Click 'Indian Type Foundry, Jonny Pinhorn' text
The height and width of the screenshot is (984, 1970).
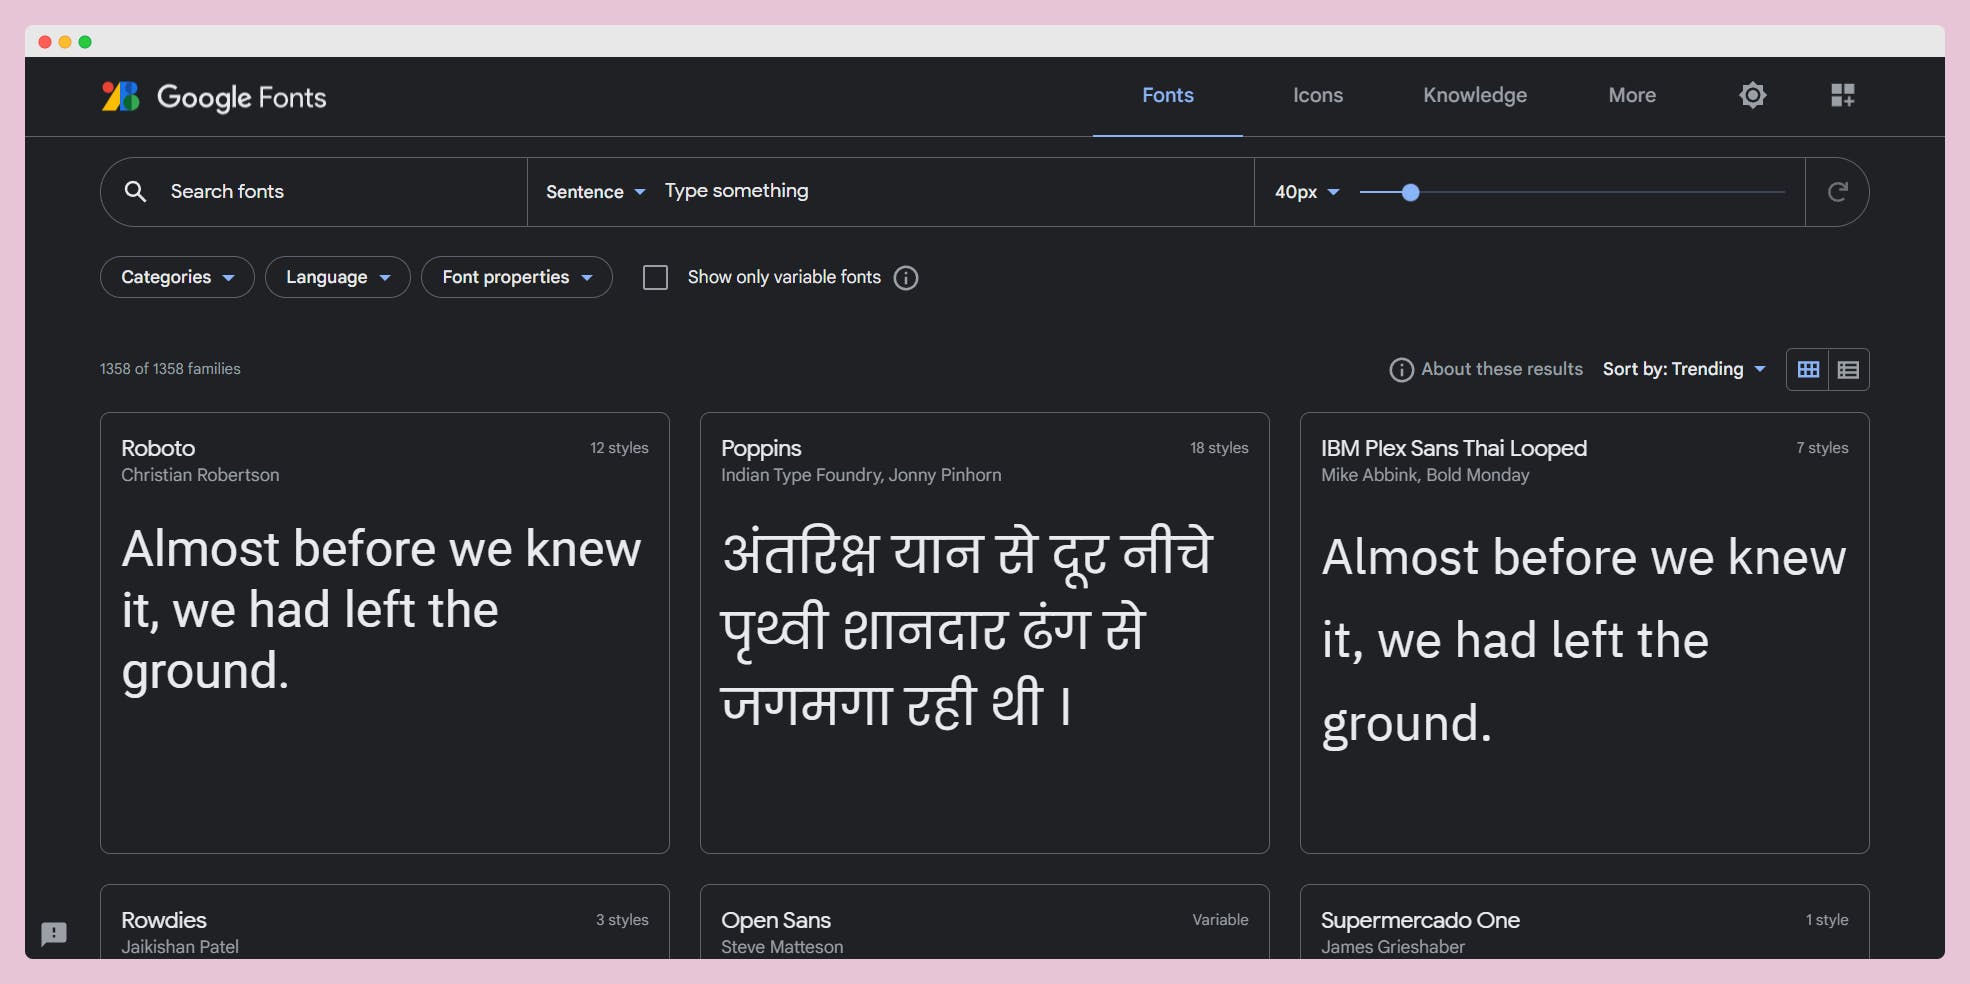[x=861, y=475]
